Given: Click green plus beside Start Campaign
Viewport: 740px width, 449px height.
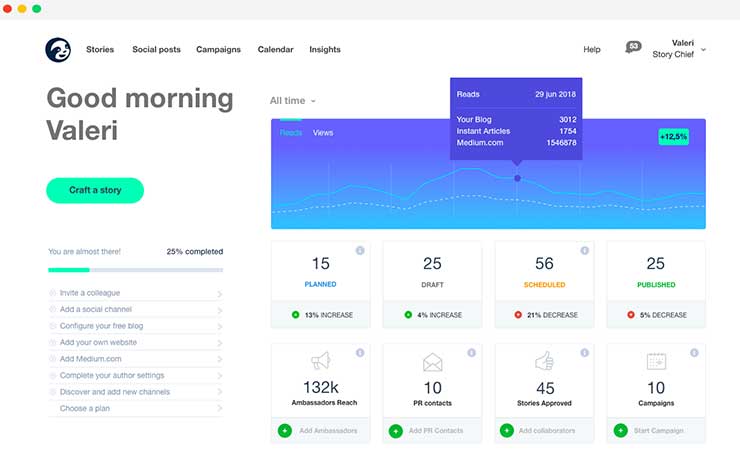Looking at the screenshot, I should 621,431.
